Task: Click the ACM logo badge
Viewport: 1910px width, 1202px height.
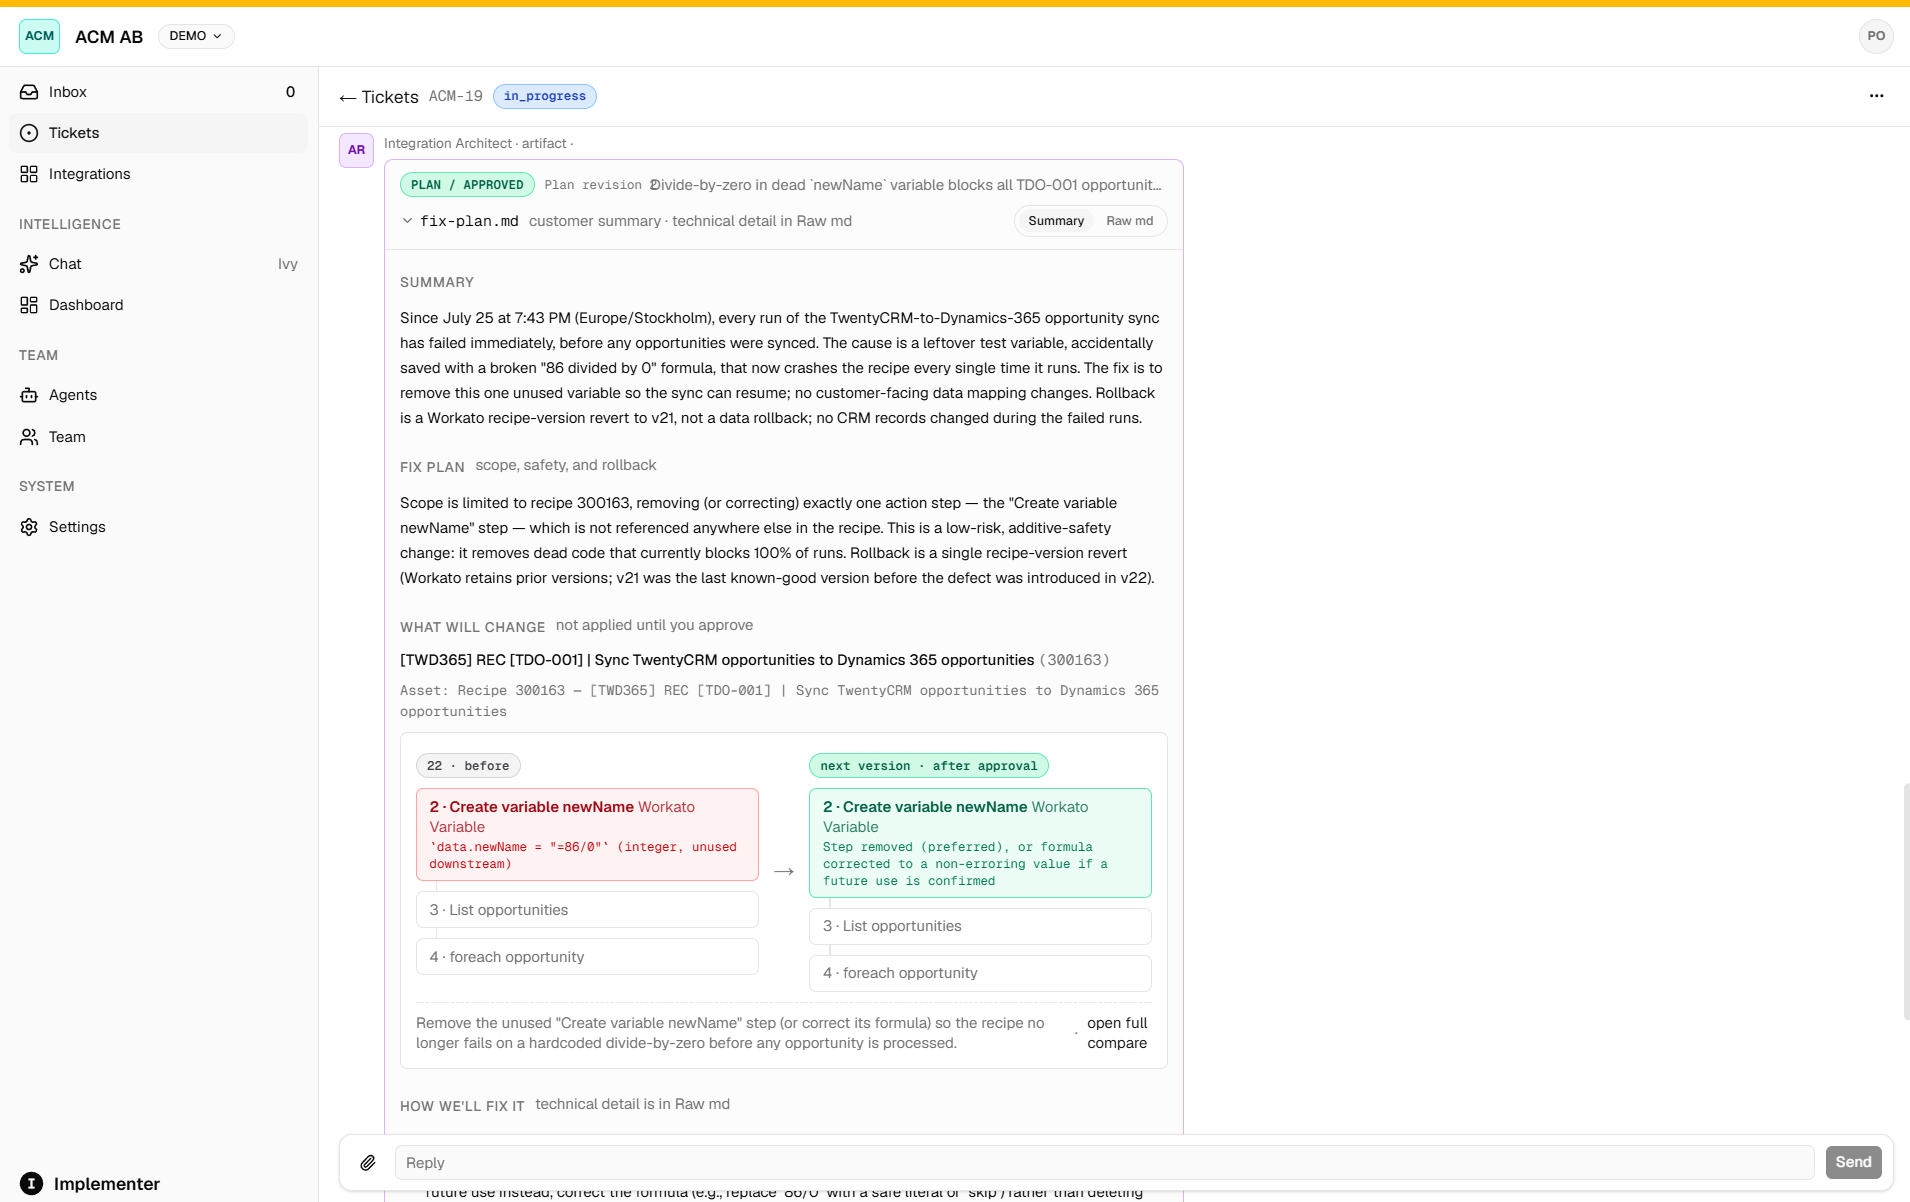Action: (39, 36)
